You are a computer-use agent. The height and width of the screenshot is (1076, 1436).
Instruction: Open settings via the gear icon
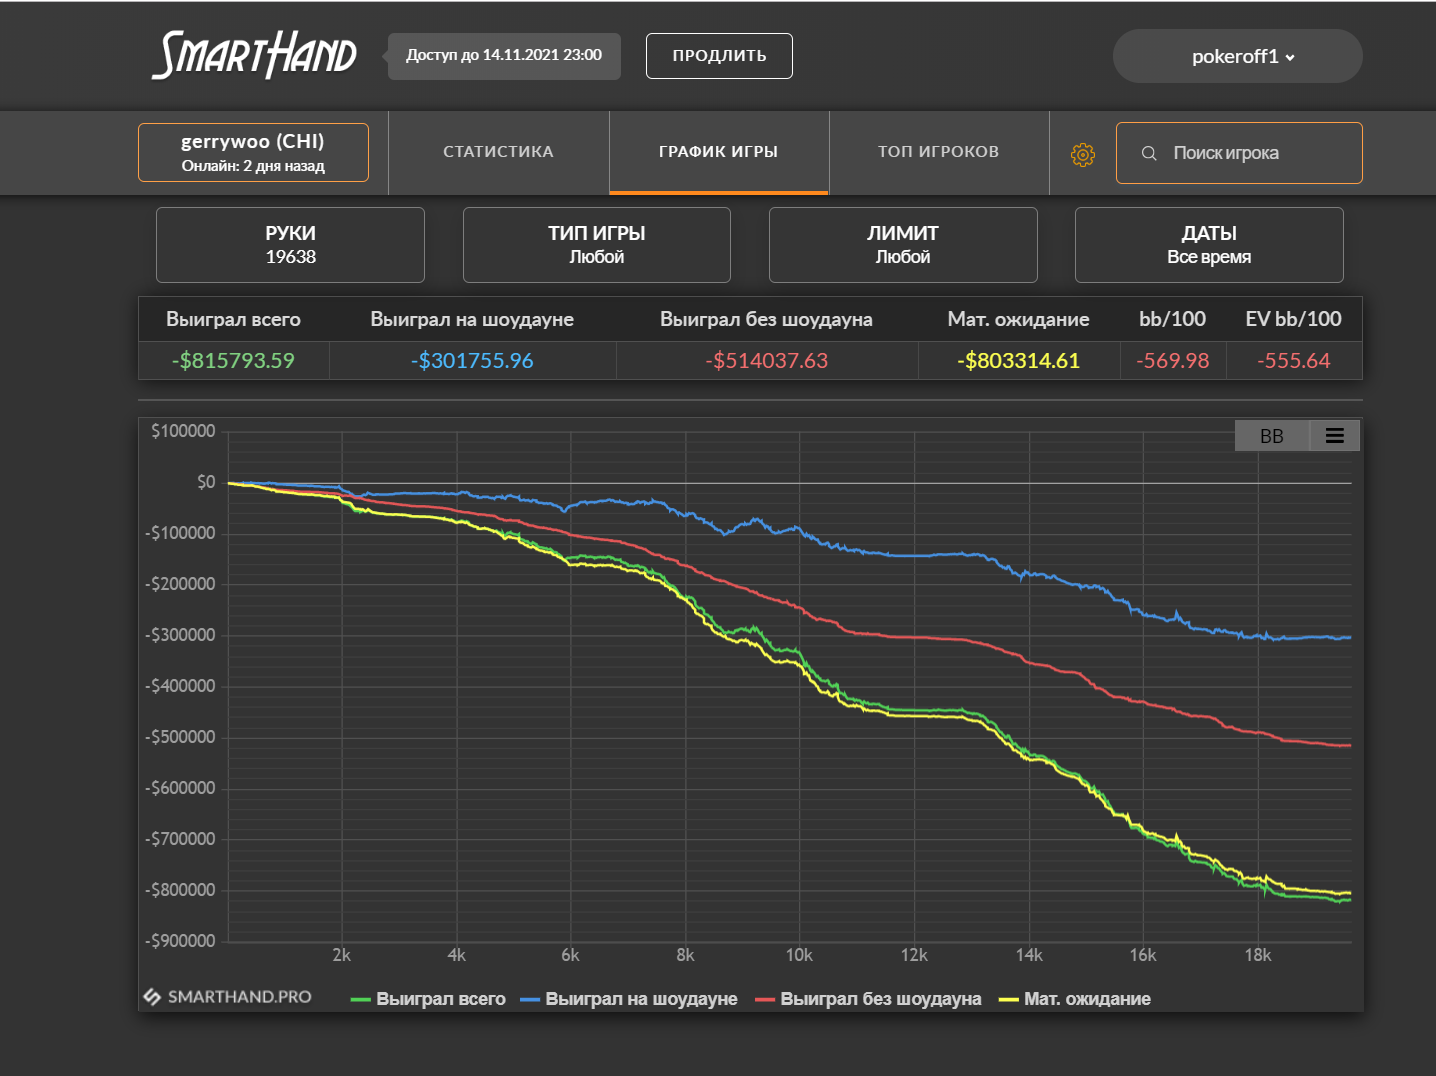[1083, 154]
